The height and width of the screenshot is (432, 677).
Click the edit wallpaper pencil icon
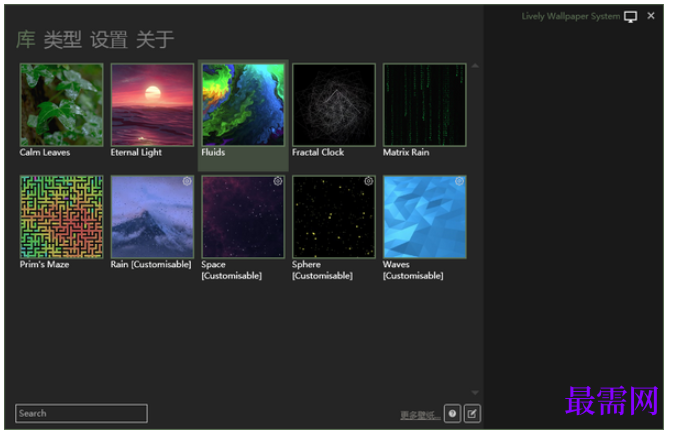[x=472, y=414]
